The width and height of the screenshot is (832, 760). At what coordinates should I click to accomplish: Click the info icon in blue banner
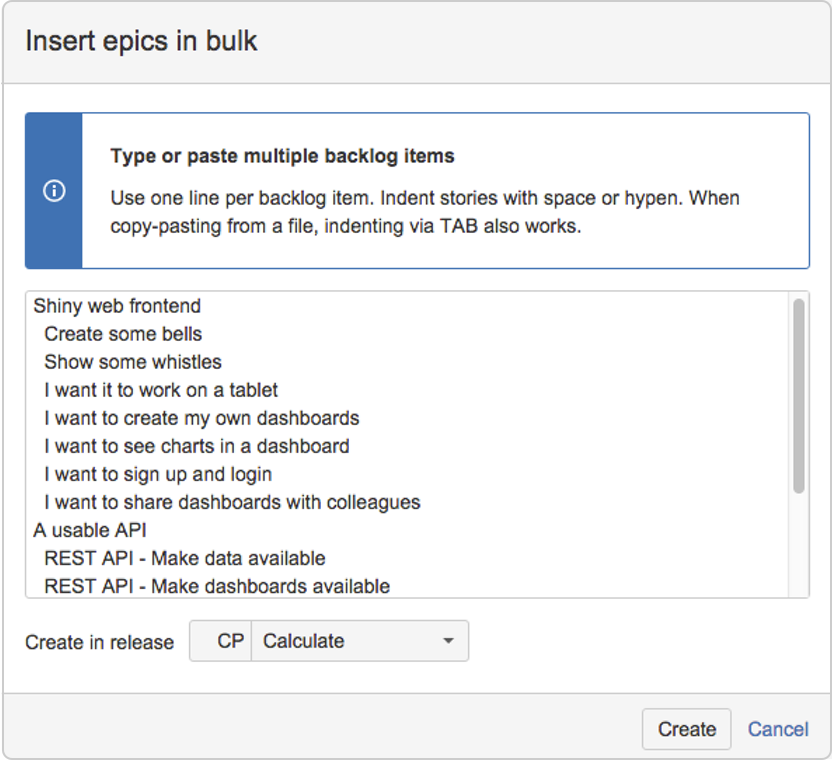(54, 191)
